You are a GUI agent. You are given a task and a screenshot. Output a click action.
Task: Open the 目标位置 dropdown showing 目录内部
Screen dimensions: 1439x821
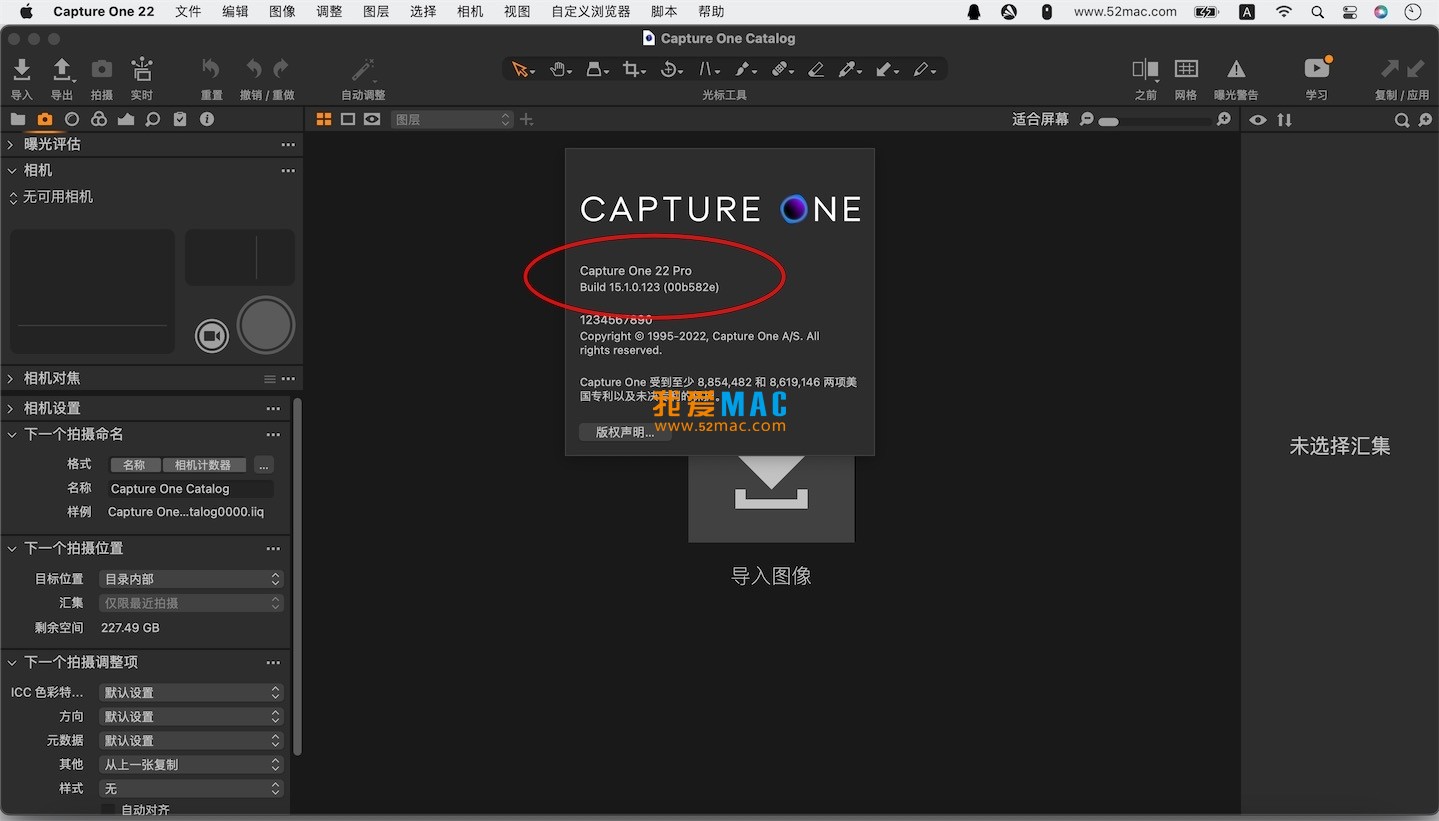(190, 578)
